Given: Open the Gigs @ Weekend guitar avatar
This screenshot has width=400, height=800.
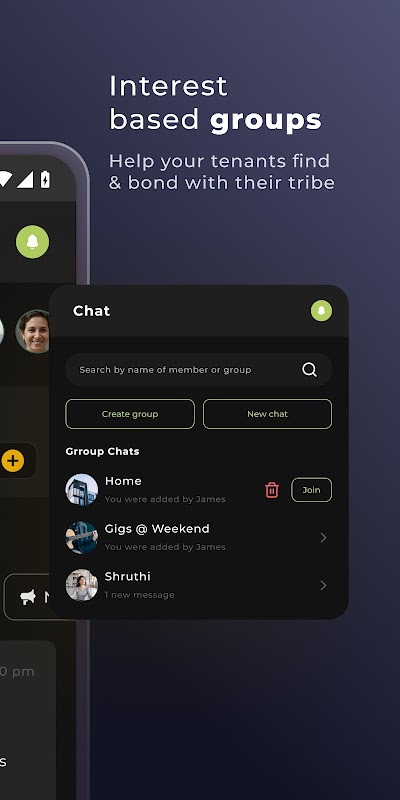Looking at the screenshot, I should tap(82, 538).
